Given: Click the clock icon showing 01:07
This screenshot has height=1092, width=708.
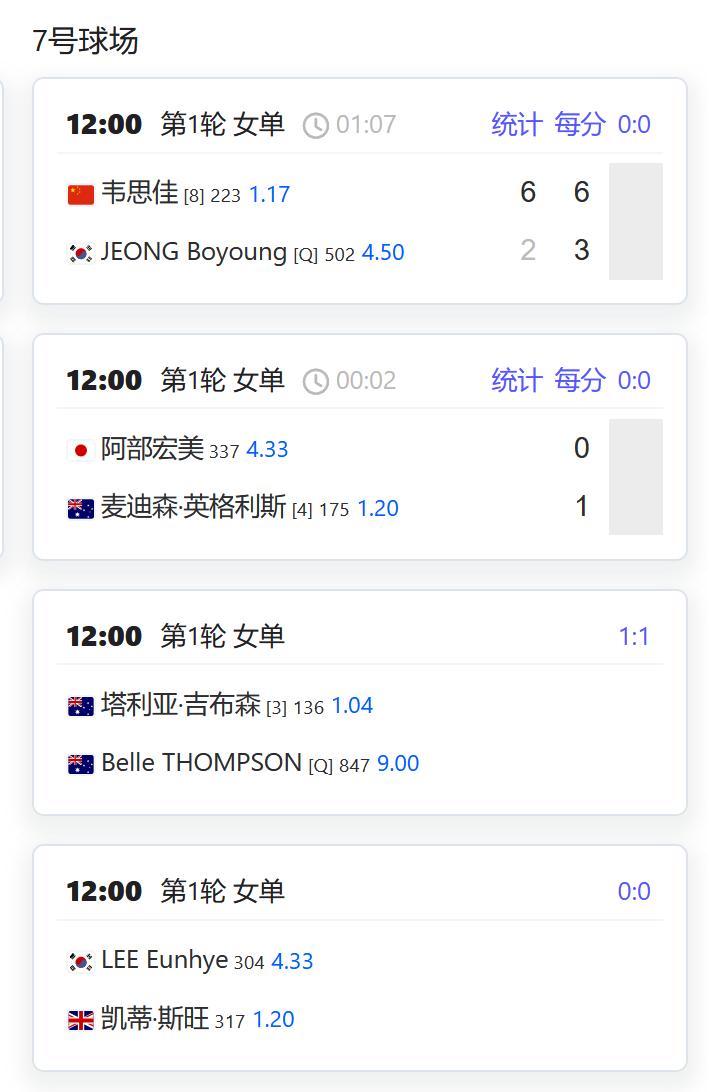Looking at the screenshot, I should point(317,124).
